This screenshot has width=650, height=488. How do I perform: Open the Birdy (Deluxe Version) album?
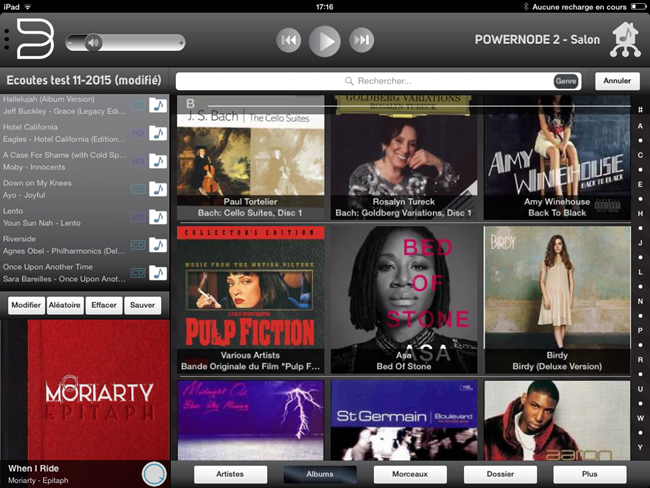pyautogui.click(x=557, y=300)
